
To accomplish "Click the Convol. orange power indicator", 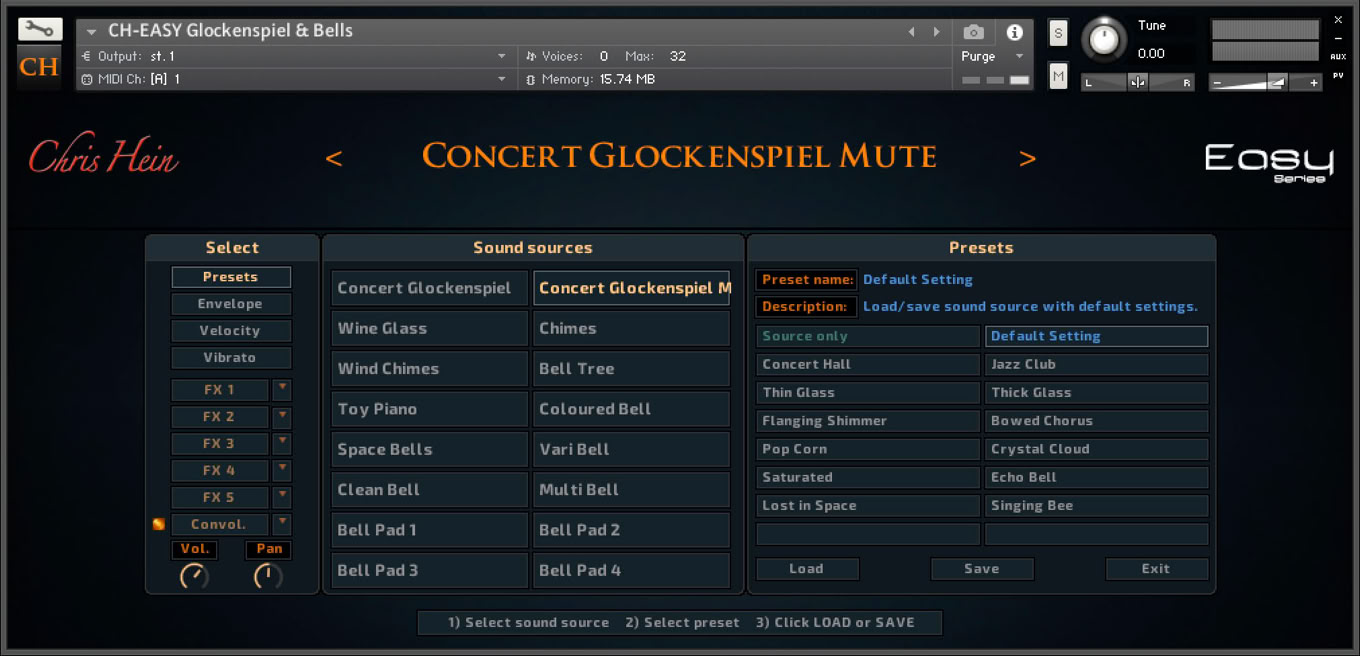I will (x=158, y=524).
